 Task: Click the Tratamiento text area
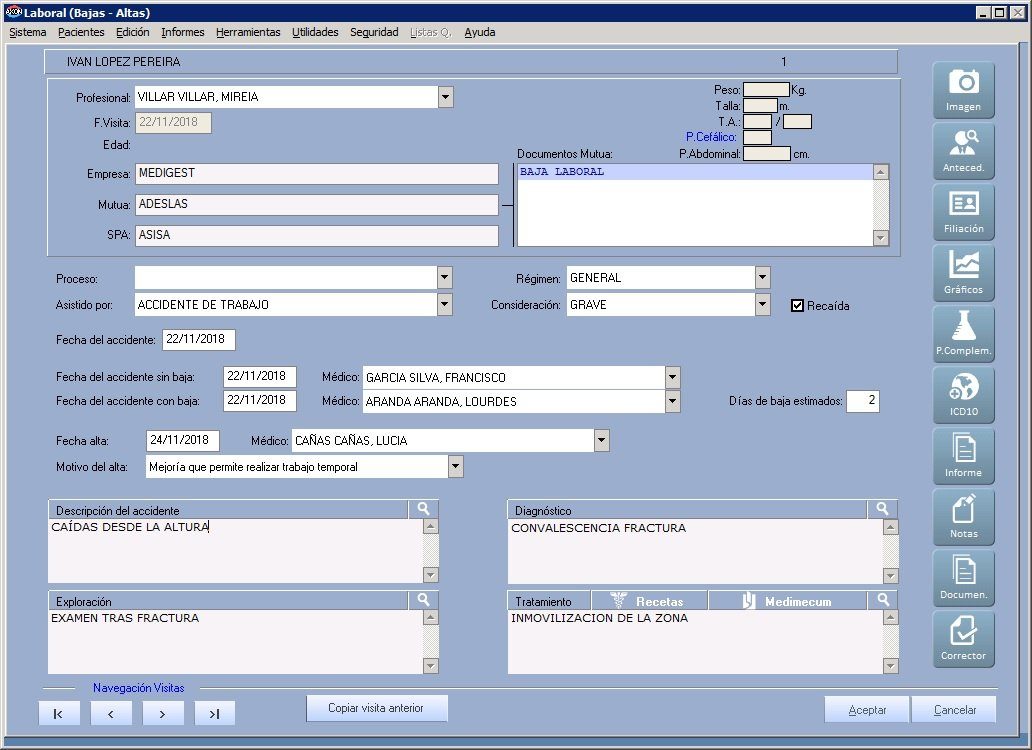696,641
